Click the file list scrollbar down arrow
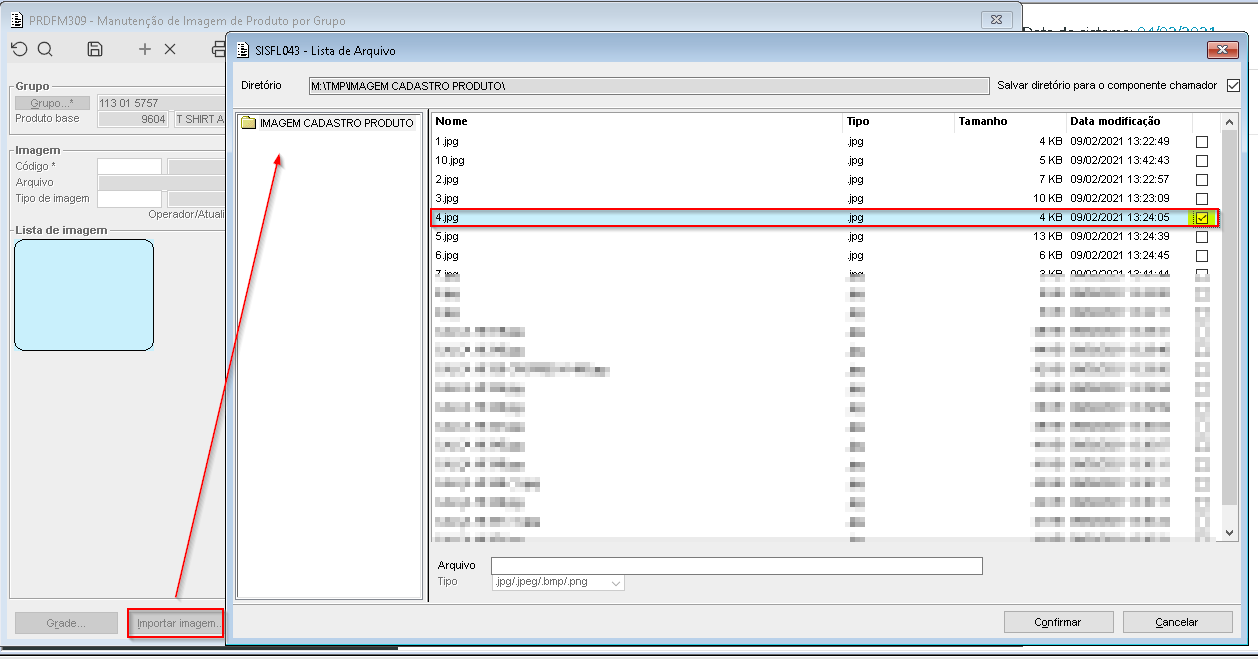Image resolution: width=1258 pixels, height=659 pixels. click(1230, 533)
